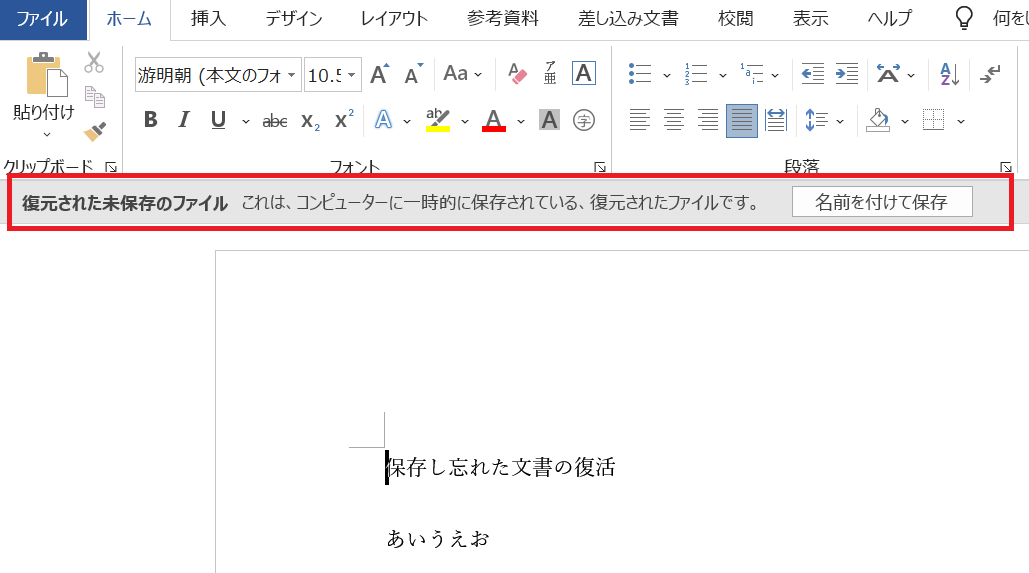Center align the text
The height and width of the screenshot is (573, 1029).
pos(674,120)
